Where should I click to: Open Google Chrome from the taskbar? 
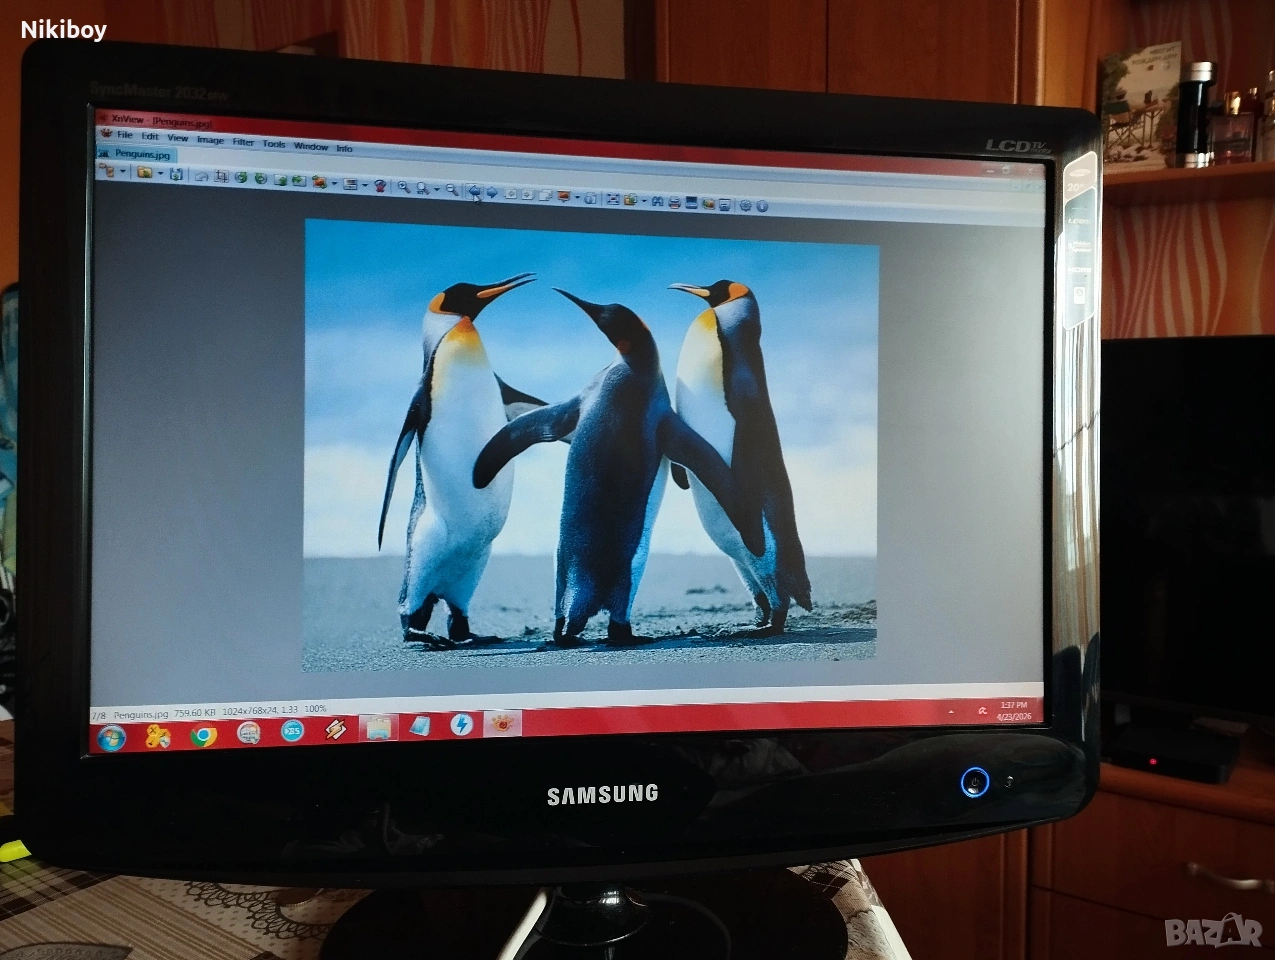(x=203, y=736)
